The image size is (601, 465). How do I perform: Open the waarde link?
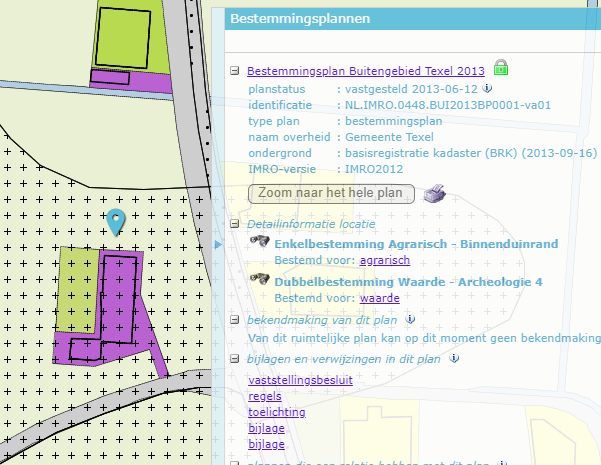[379, 298]
